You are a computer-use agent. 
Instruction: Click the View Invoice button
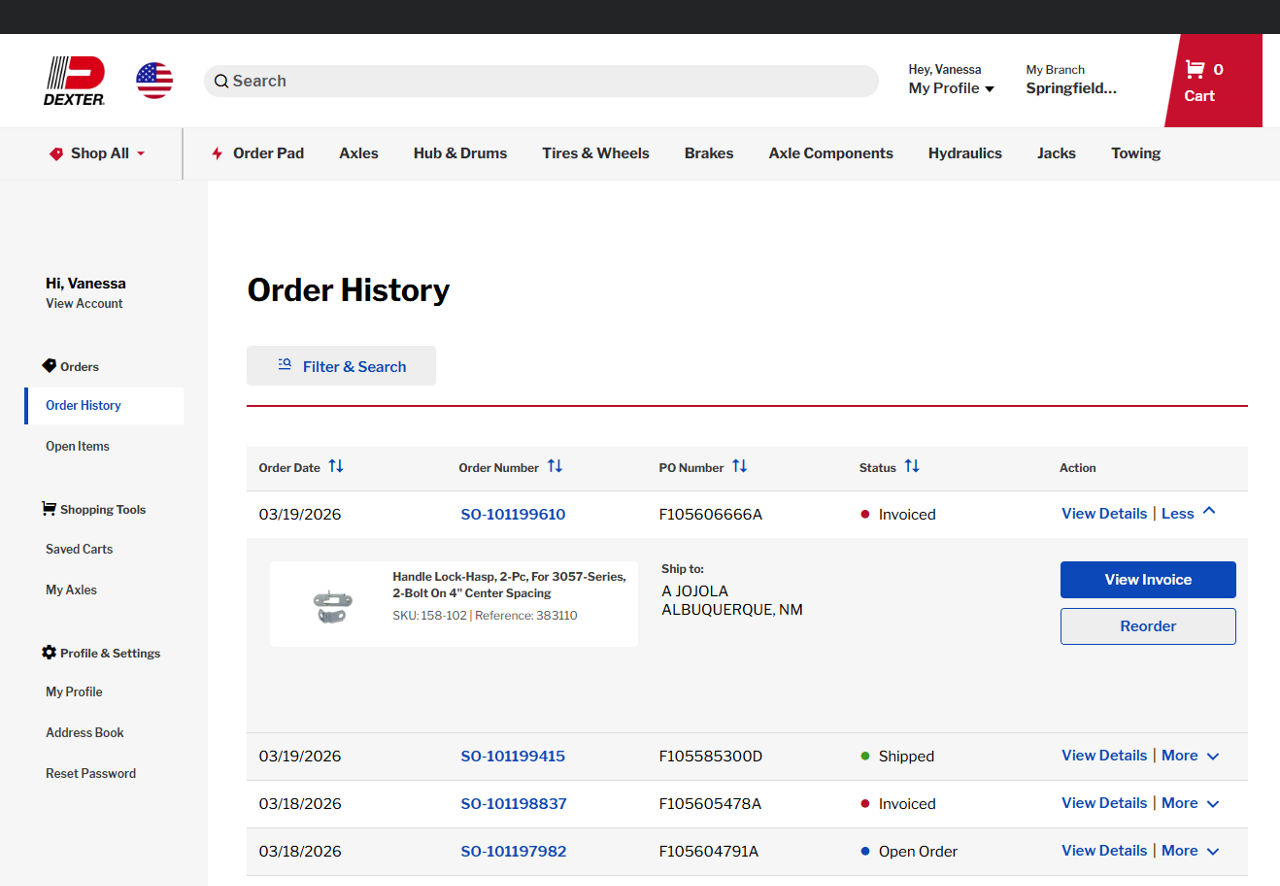pyautogui.click(x=1148, y=580)
